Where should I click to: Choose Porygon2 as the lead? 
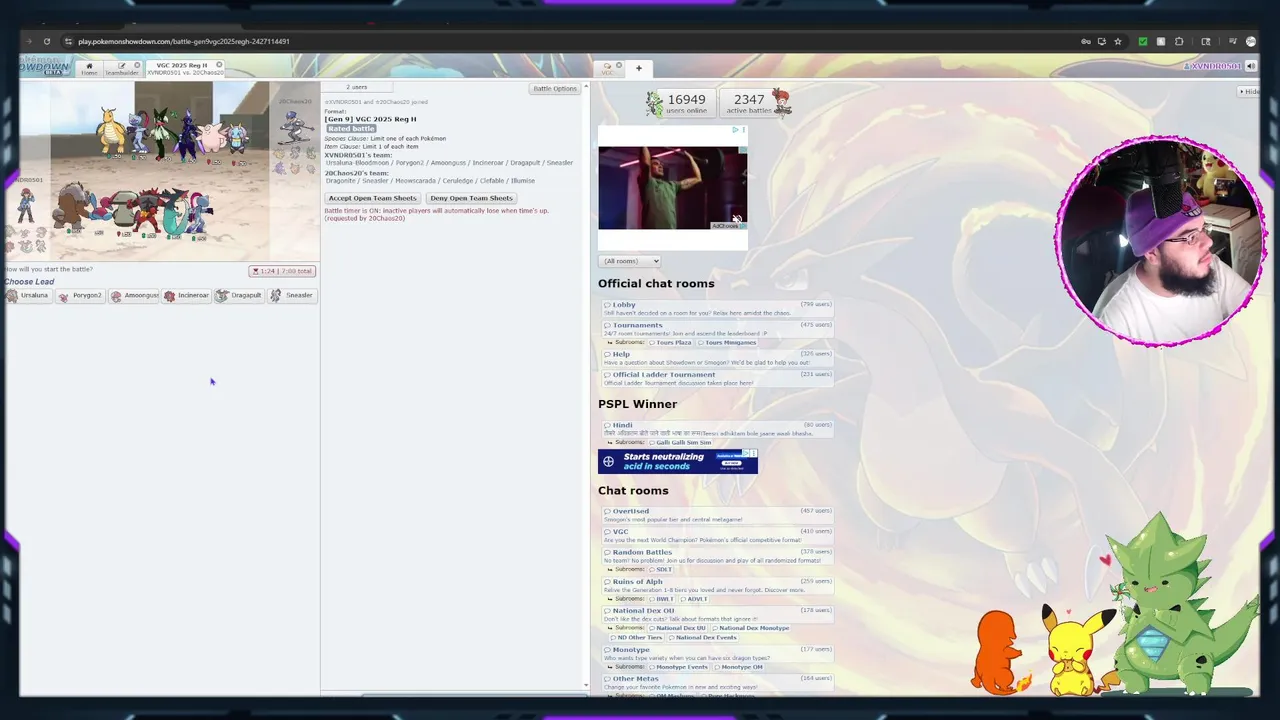[x=80, y=296]
